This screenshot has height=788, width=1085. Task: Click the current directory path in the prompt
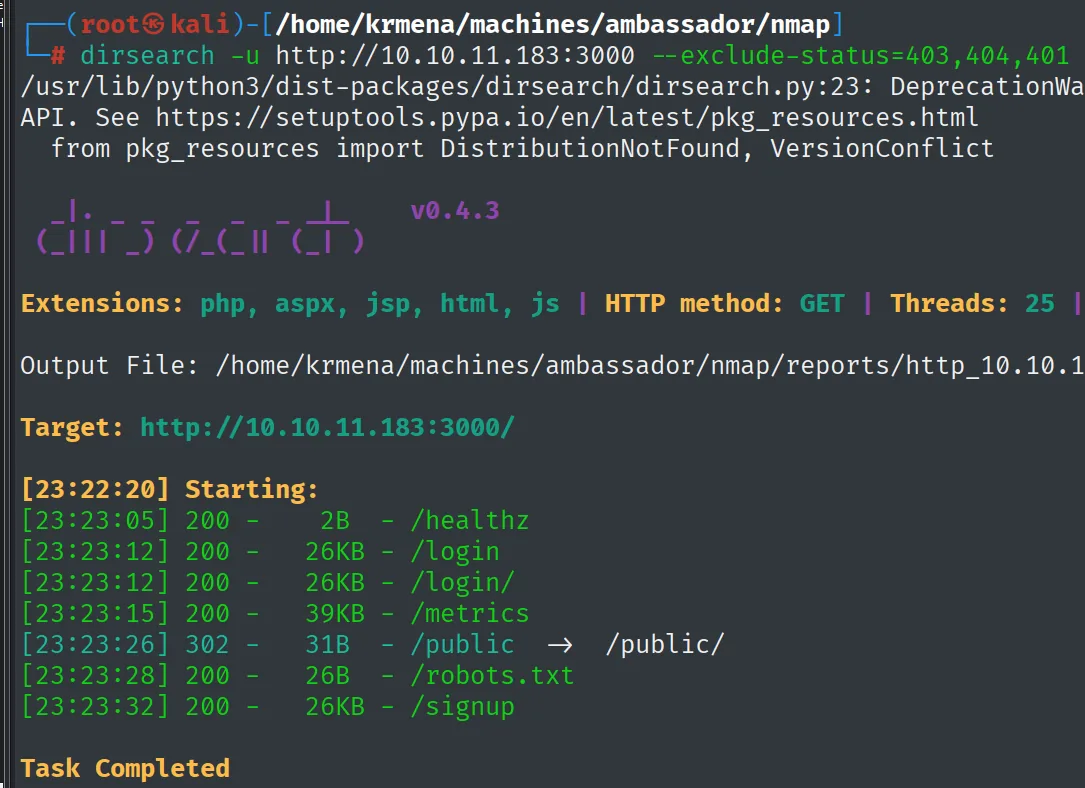[x=552, y=24]
